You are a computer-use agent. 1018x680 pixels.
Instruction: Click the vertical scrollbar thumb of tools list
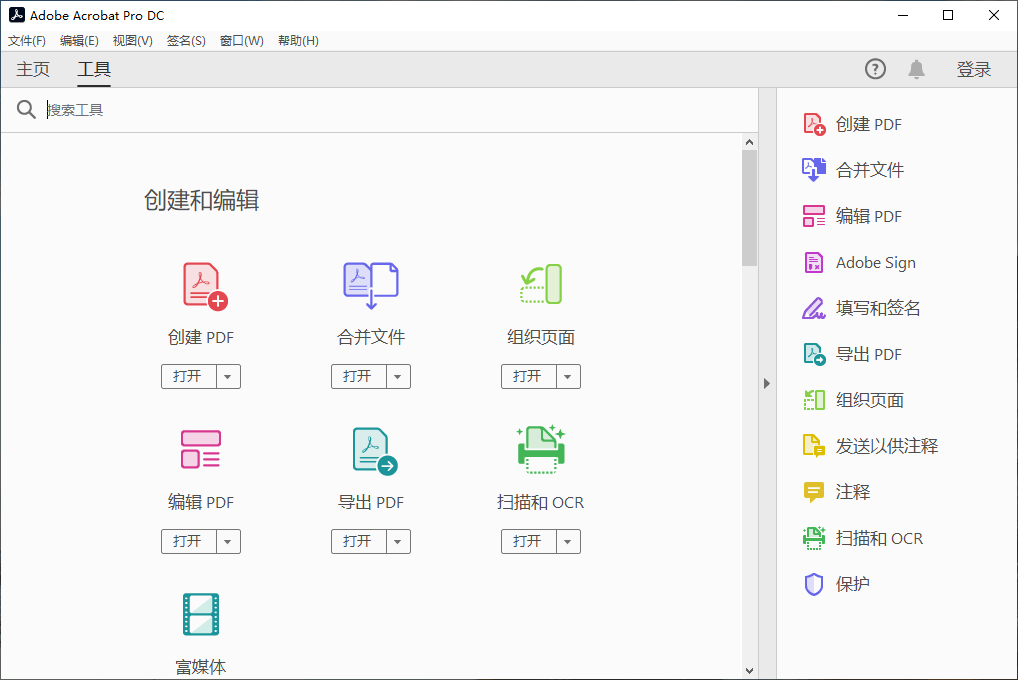pyautogui.click(x=749, y=208)
